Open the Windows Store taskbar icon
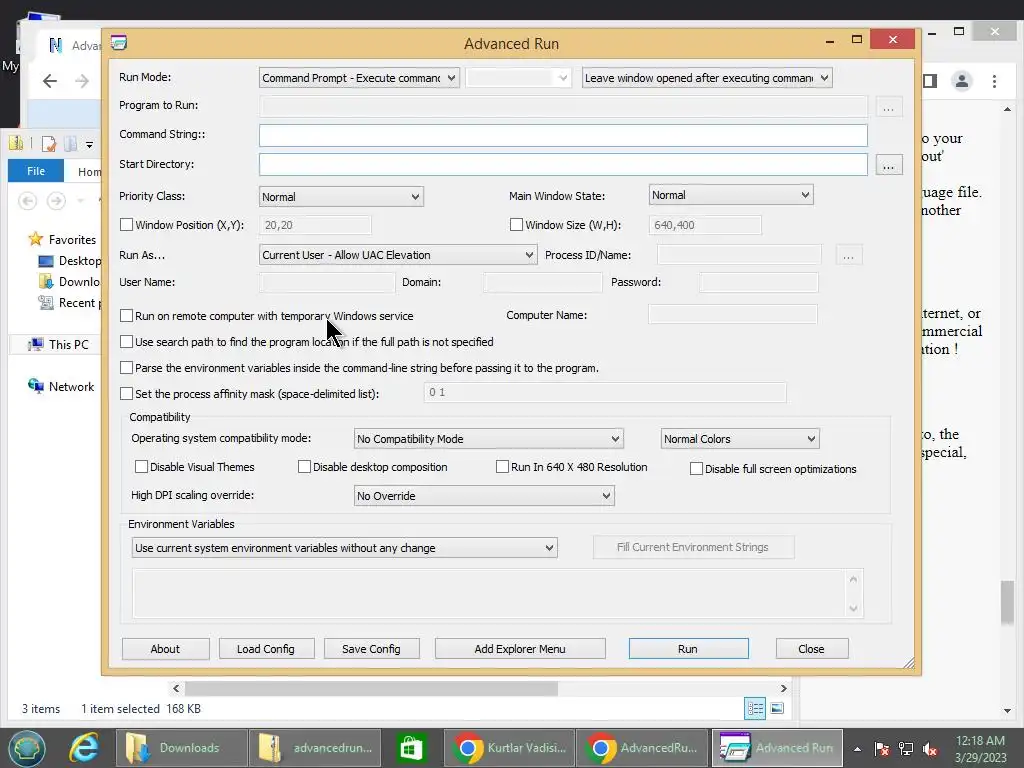Screen dimensions: 1024x768 pos(411,748)
